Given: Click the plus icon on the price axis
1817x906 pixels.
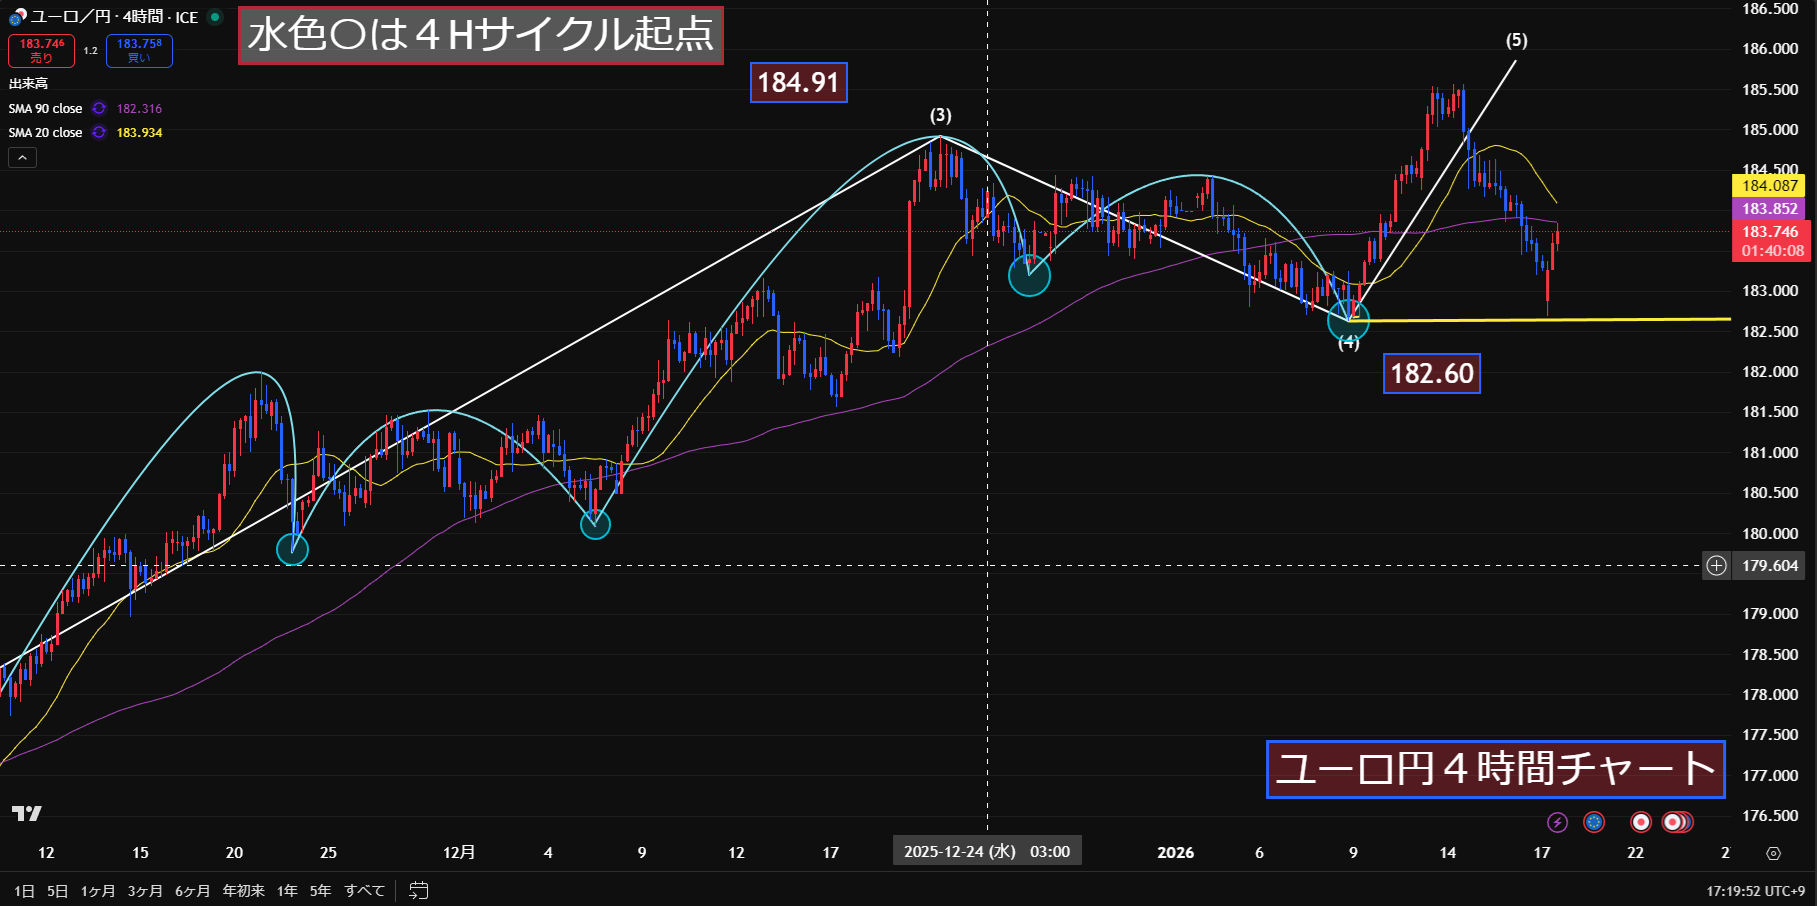Looking at the screenshot, I should [1716, 566].
